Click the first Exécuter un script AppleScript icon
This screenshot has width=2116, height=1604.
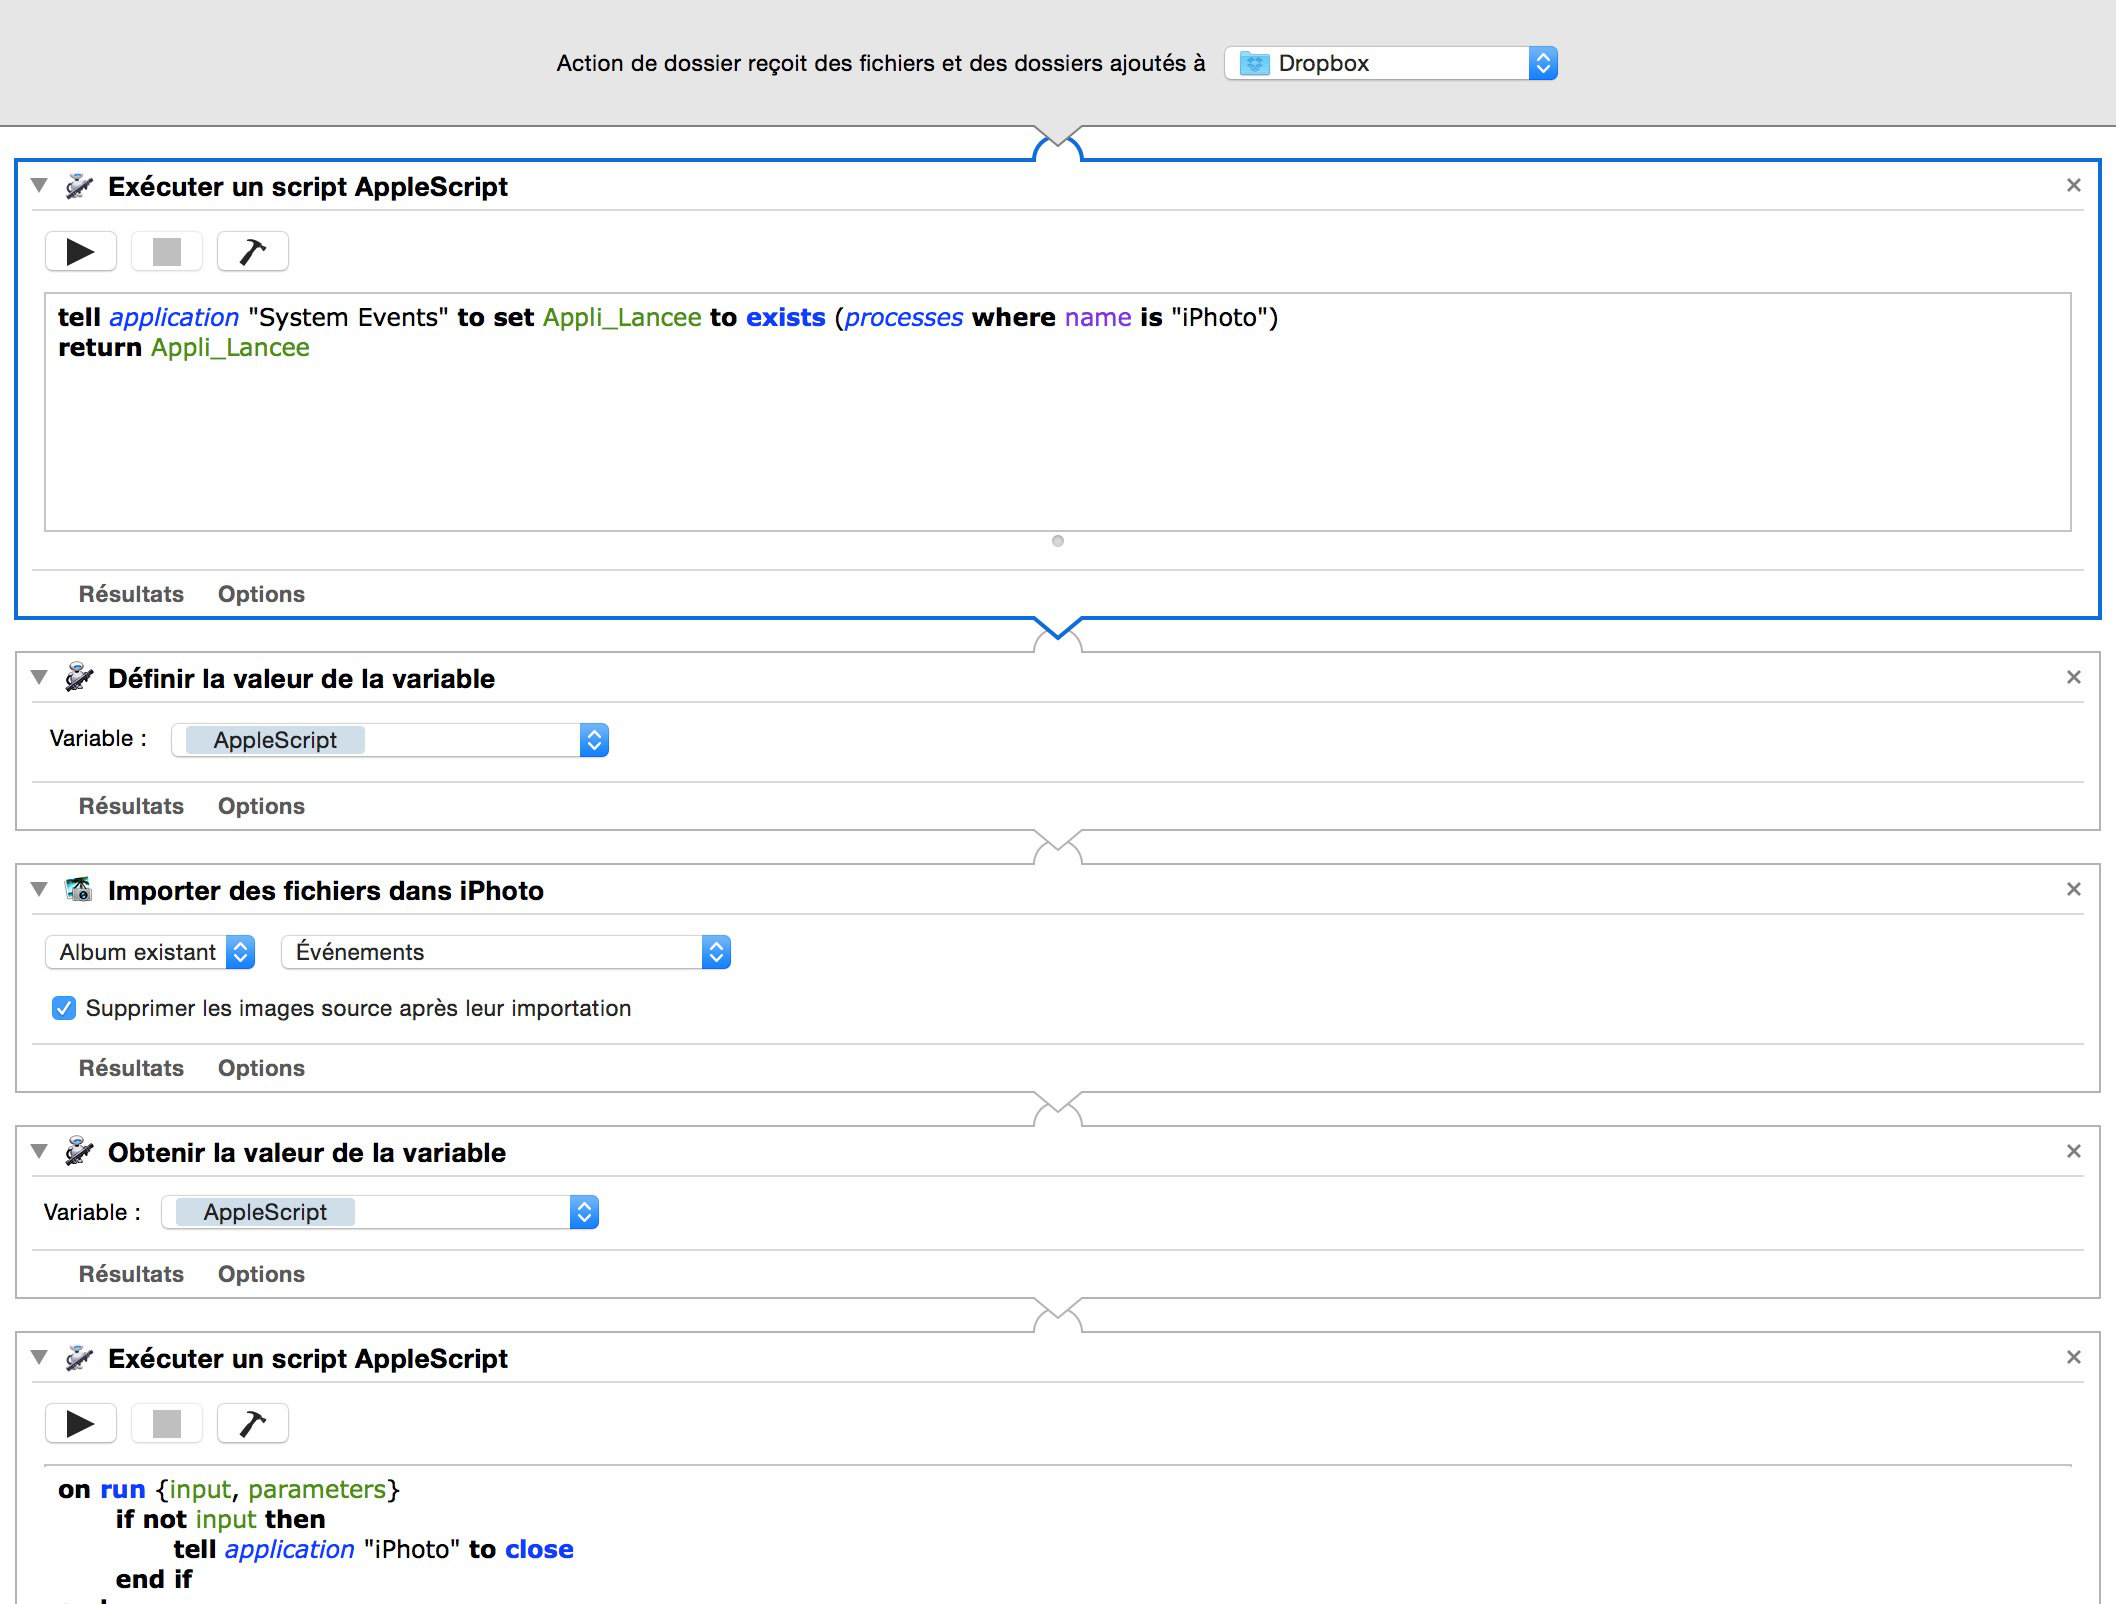[79, 186]
